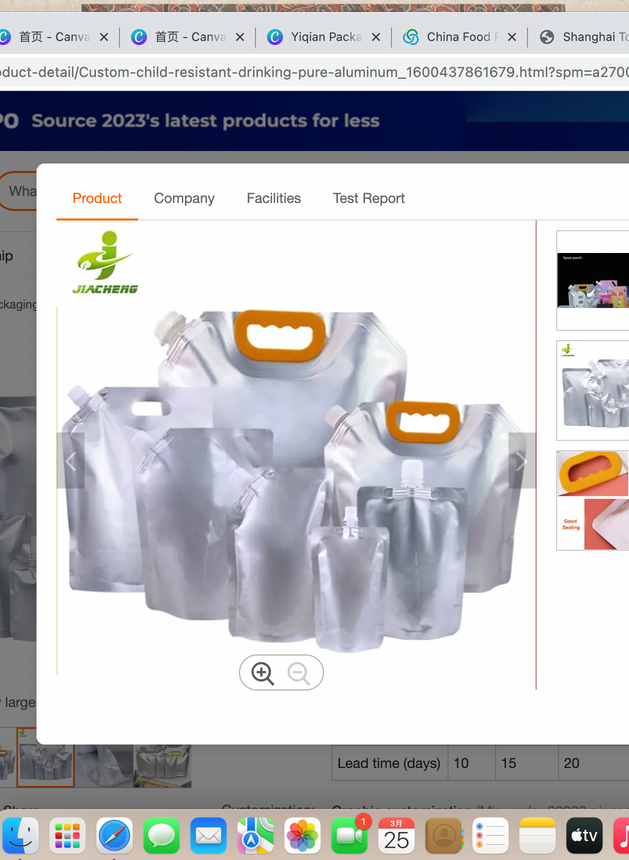Image resolution: width=629 pixels, height=860 pixels.
Task: Open Apple TV from the dock
Action: point(584,835)
